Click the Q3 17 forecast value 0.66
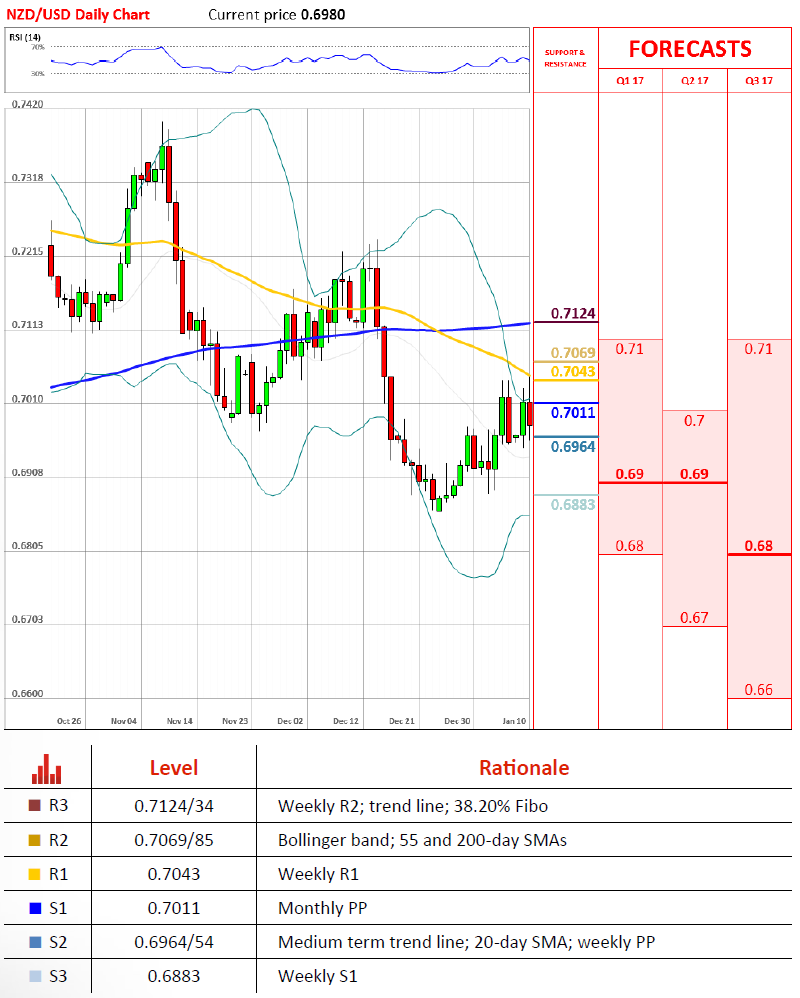This screenshot has height=998, width=800. (759, 690)
